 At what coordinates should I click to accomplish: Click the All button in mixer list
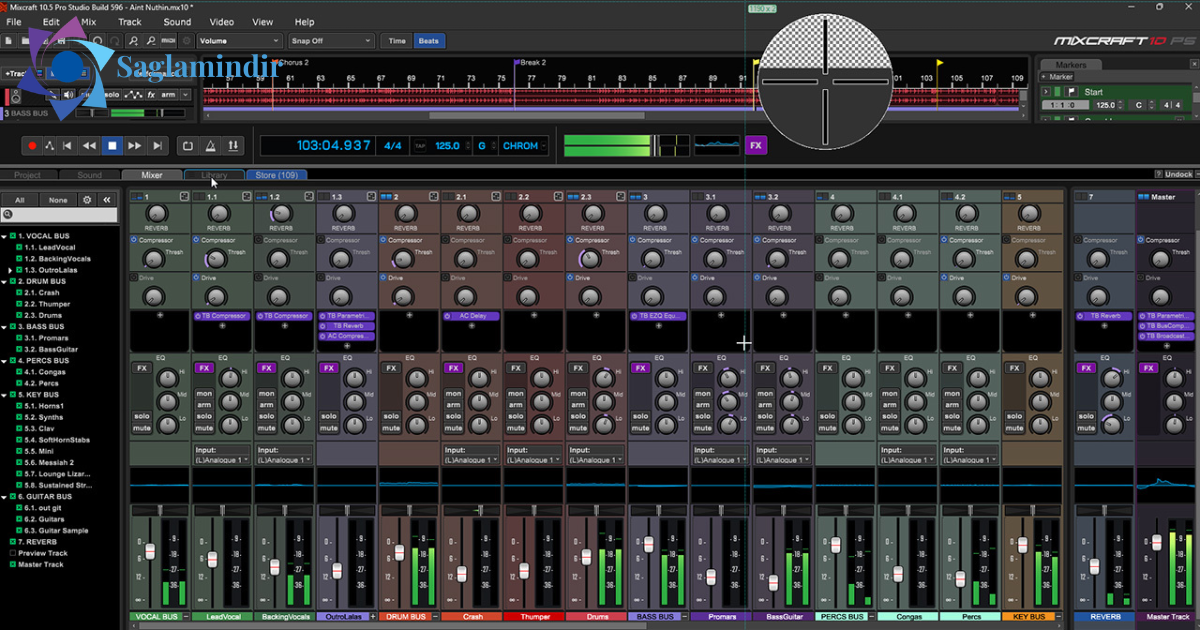(19, 200)
